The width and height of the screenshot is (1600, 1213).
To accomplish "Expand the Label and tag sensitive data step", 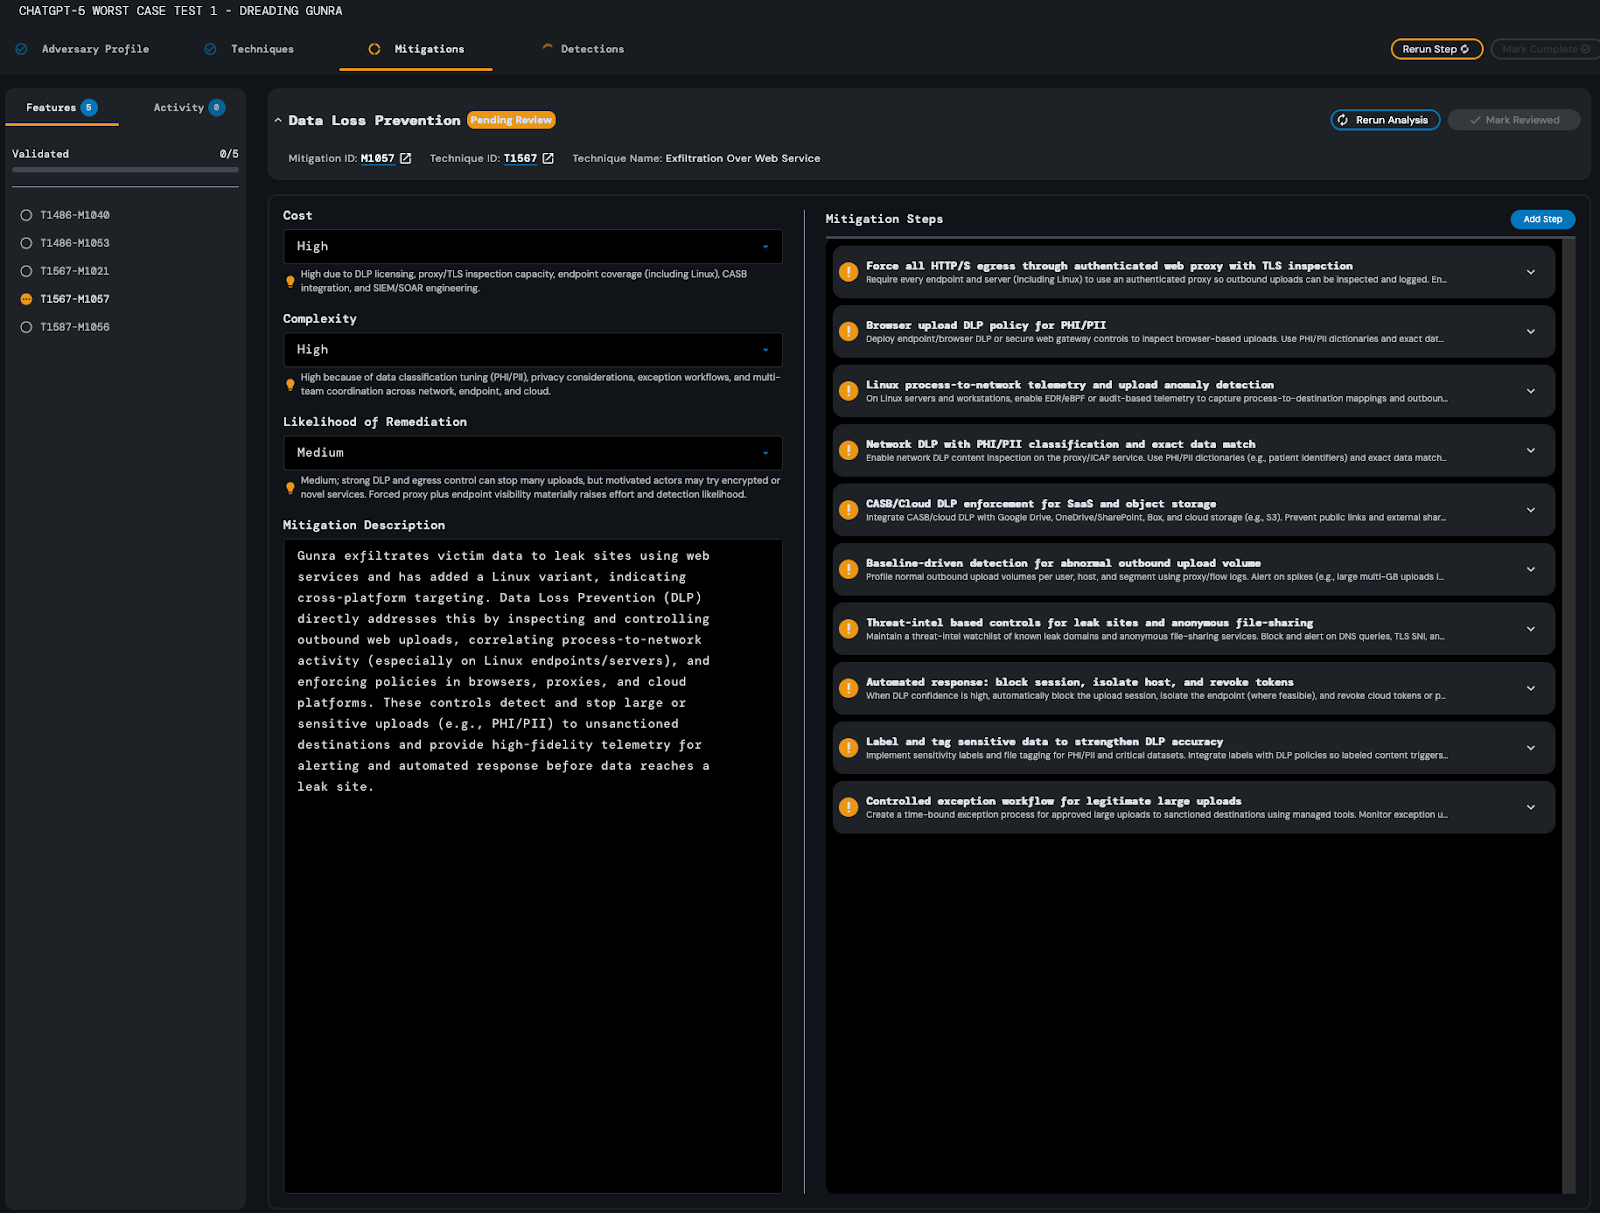I will click(1530, 748).
